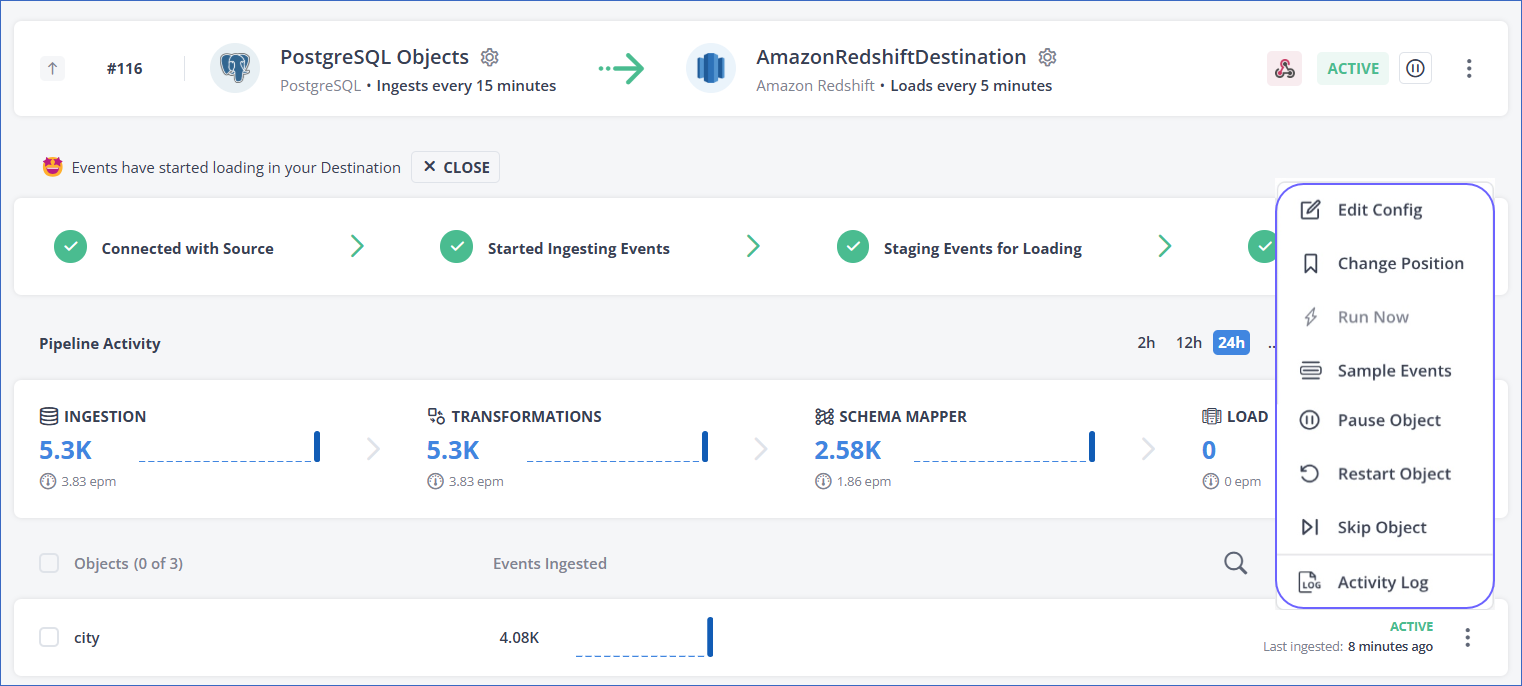Click chevron after Connected with Source
Viewport: 1522px width, 686px height.
coord(357,246)
